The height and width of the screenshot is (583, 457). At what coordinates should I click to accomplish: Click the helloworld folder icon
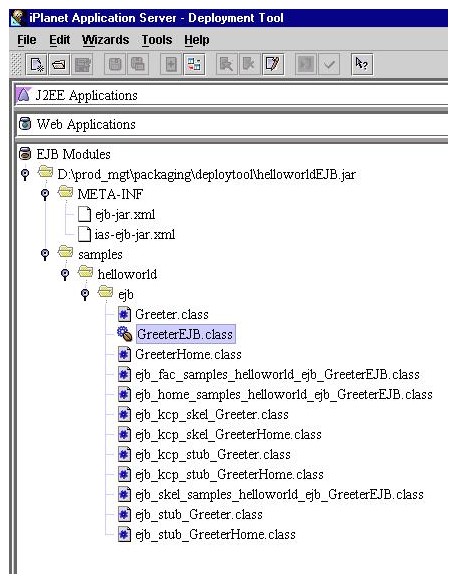pyautogui.click(x=86, y=272)
